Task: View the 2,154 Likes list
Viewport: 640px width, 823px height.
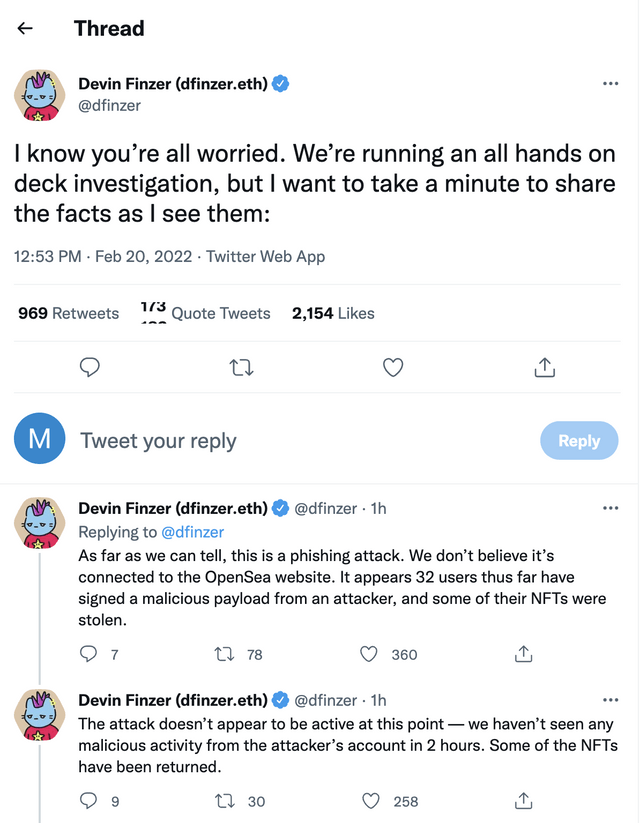Action: (333, 313)
